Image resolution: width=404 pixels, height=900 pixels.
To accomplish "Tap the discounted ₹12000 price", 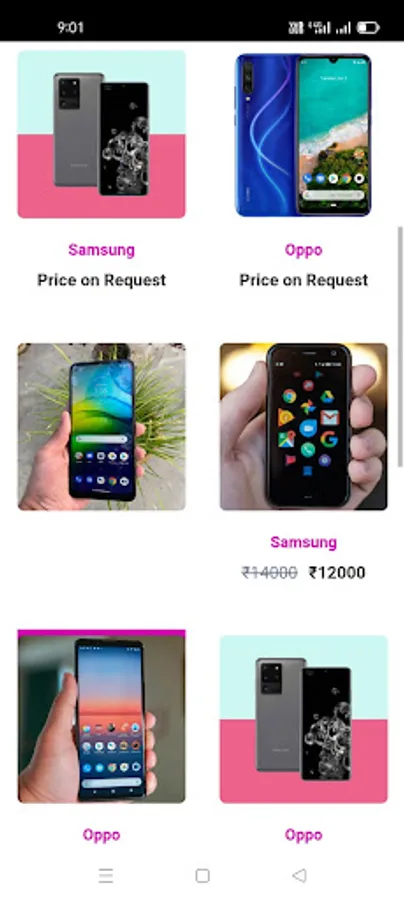I will pyautogui.click(x=337, y=573).
